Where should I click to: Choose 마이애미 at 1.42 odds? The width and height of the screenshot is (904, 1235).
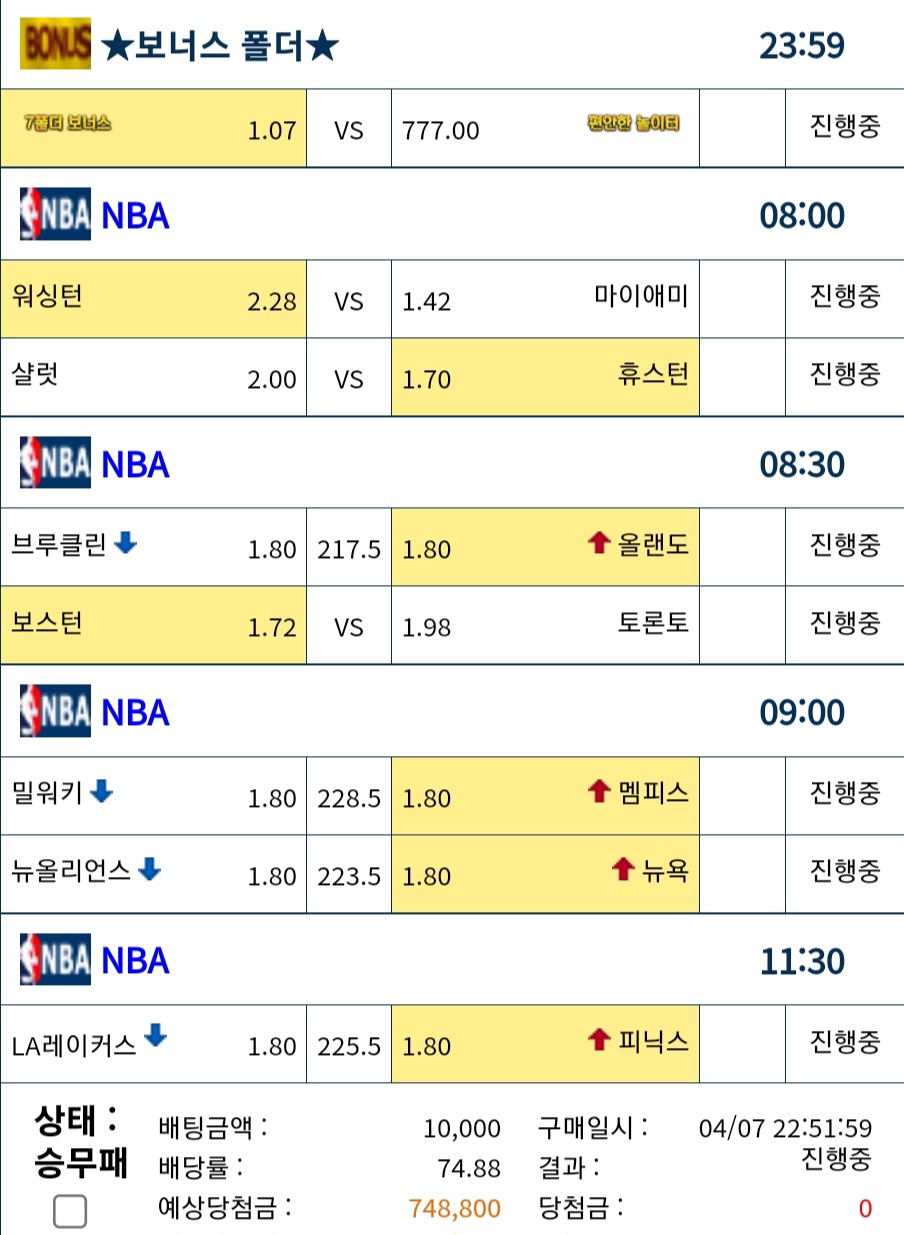[x=545, y=299]
